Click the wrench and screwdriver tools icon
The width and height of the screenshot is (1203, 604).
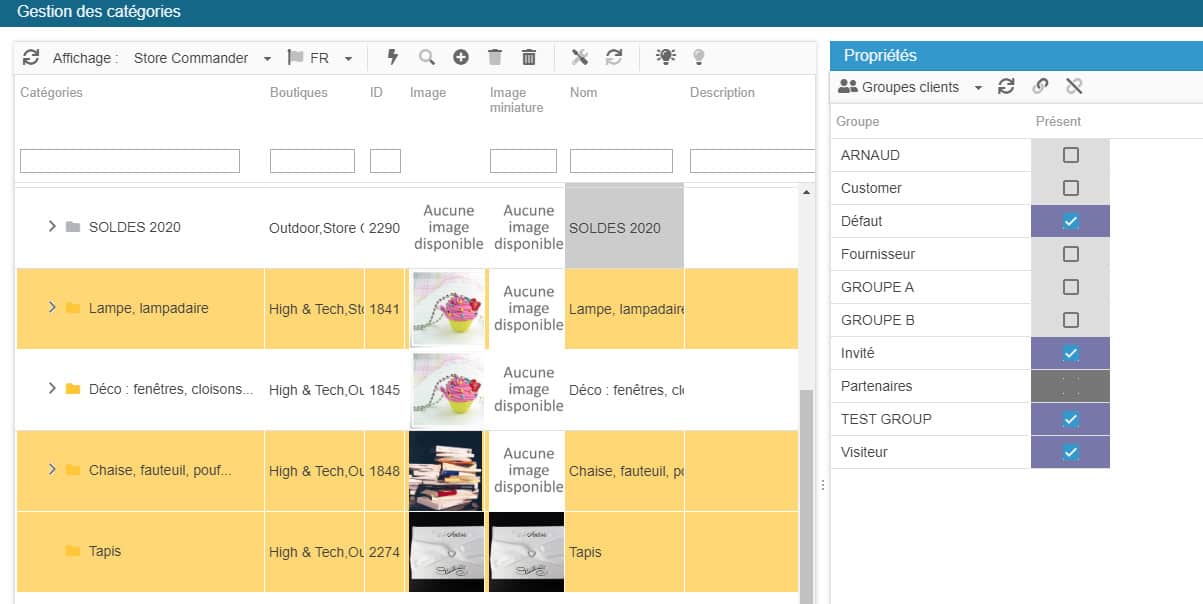click(x=580, y=58)
